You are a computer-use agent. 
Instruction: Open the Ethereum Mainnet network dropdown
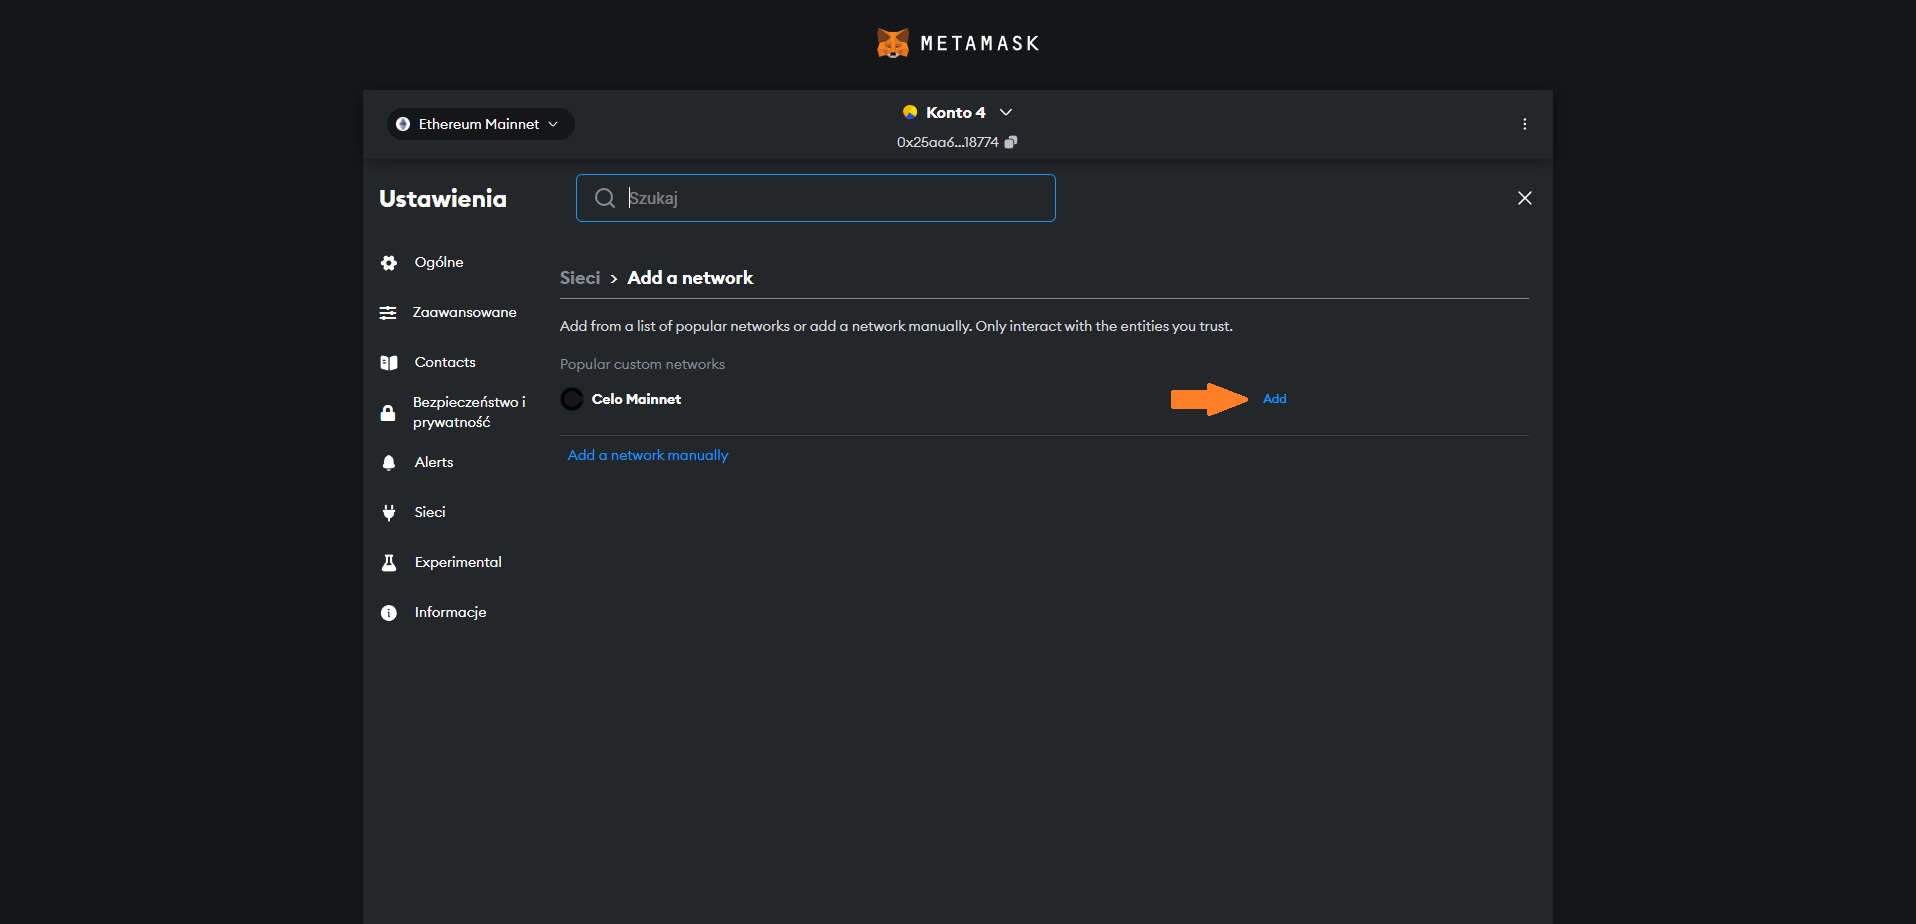coord(480,124)
